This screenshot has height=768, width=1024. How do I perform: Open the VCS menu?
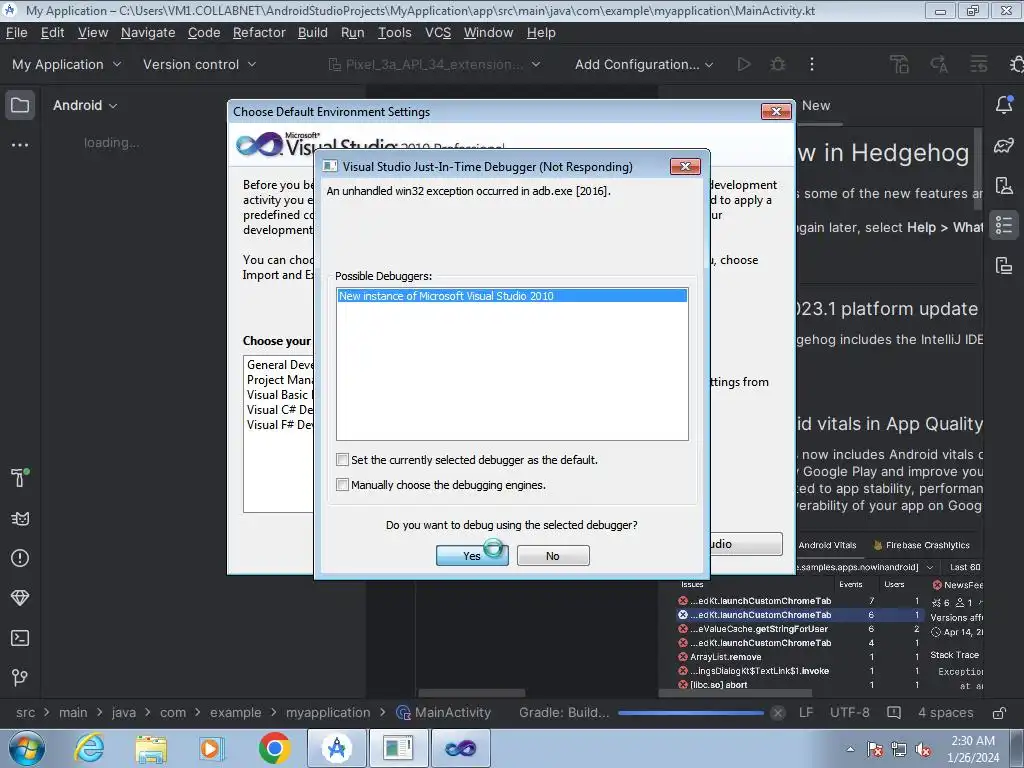coord(438,33)
